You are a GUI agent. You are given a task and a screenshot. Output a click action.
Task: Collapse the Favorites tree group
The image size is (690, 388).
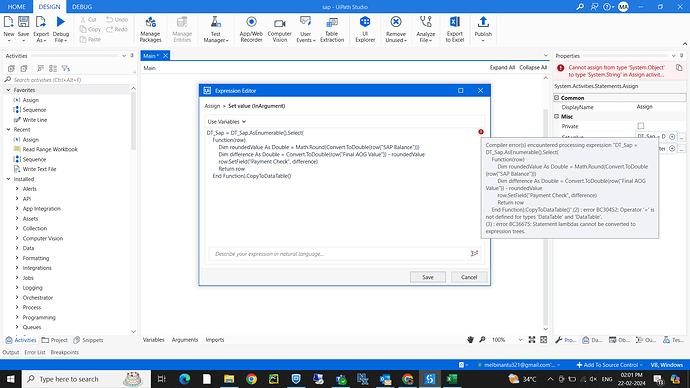tap(8, 90)
